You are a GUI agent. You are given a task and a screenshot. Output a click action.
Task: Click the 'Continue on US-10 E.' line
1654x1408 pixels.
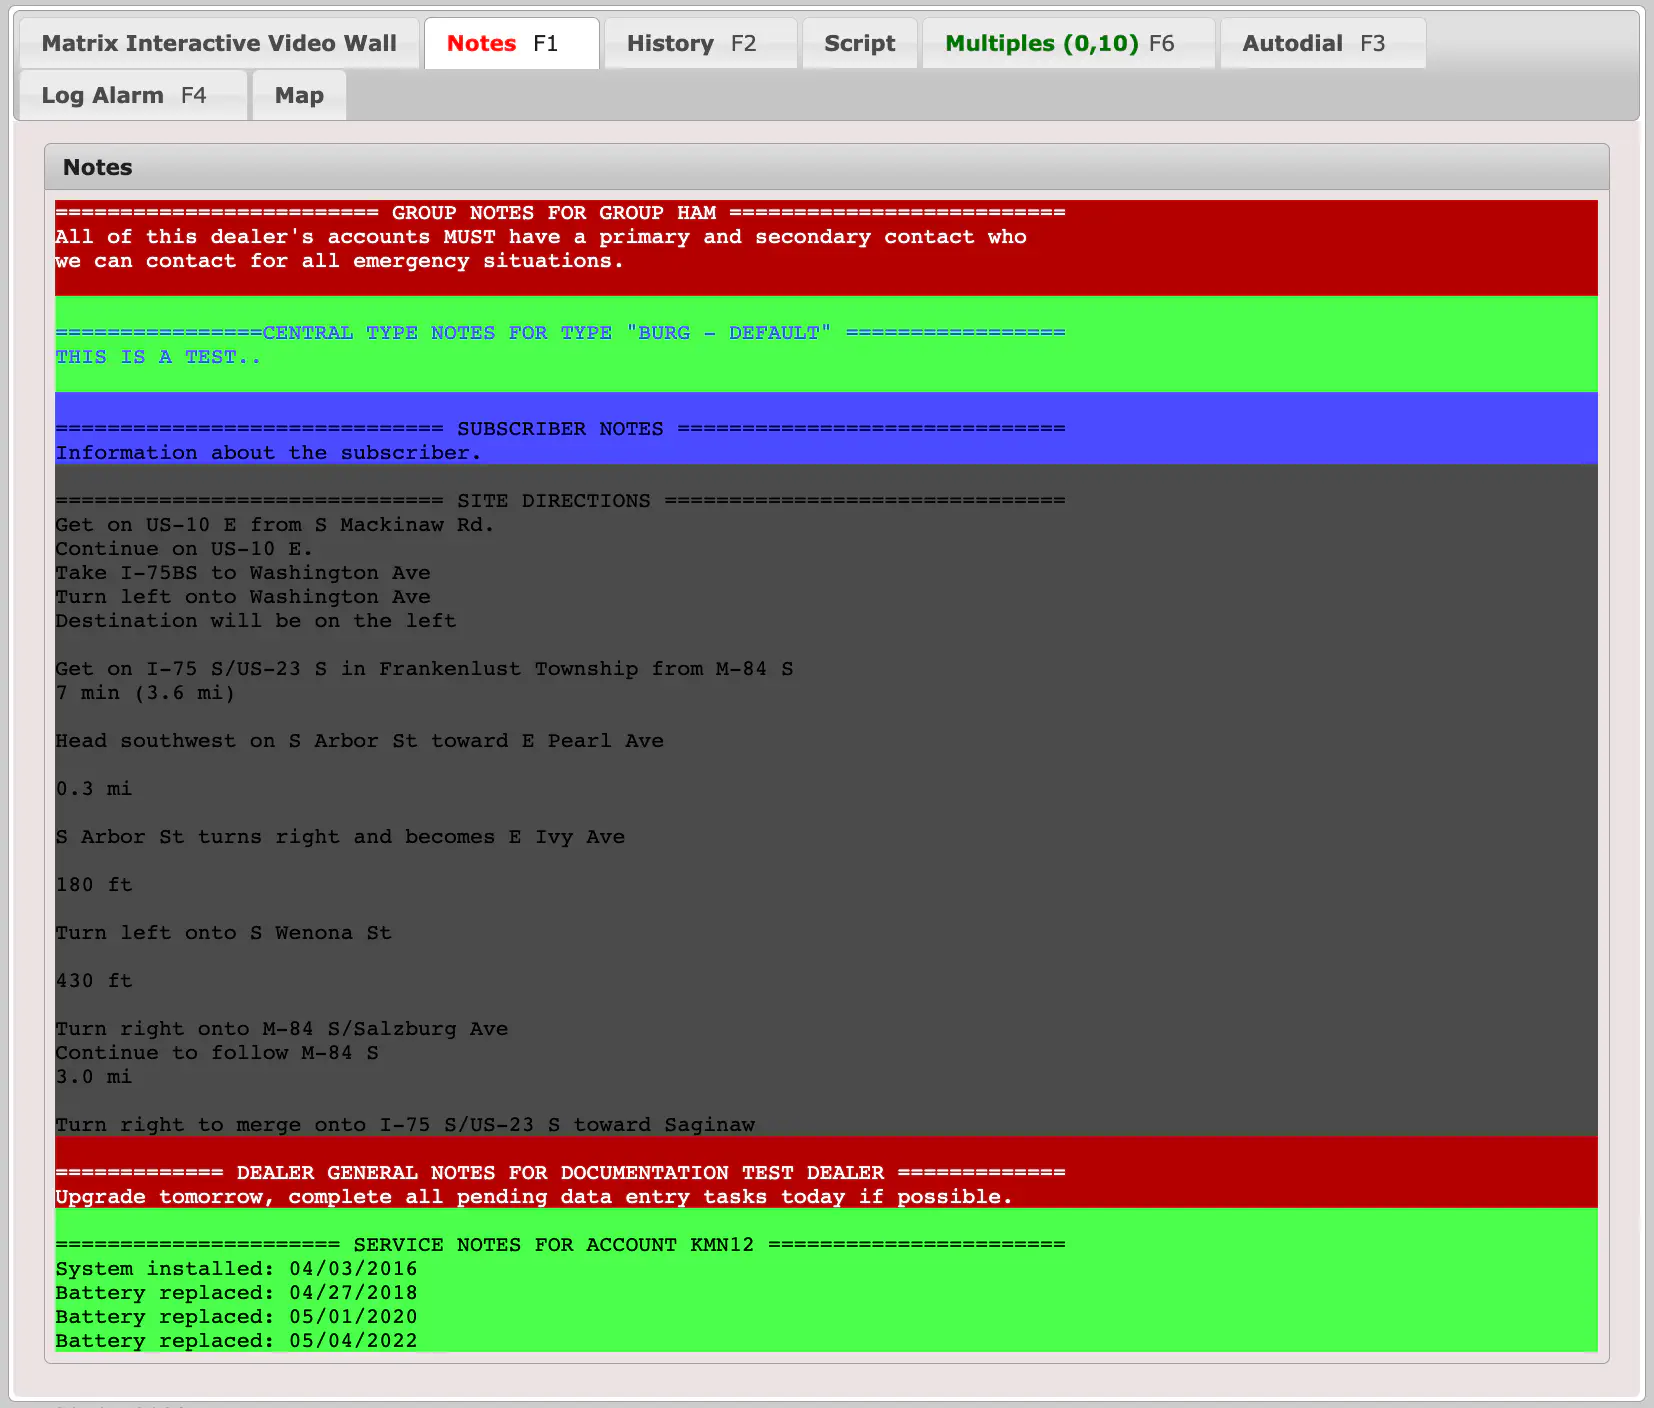[x=184, y=549]
